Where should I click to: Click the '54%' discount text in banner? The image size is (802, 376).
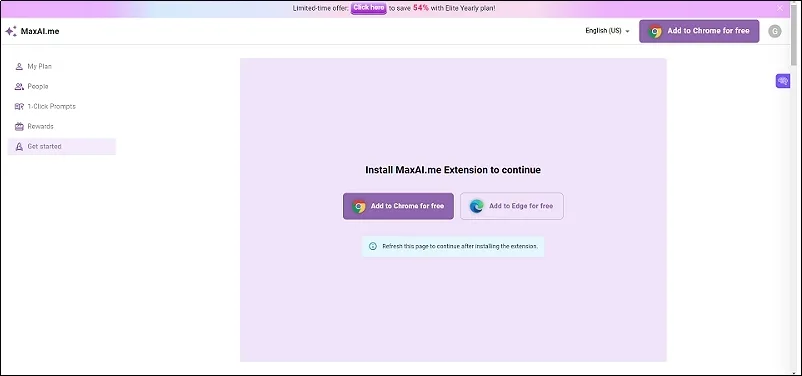point(421,8)
